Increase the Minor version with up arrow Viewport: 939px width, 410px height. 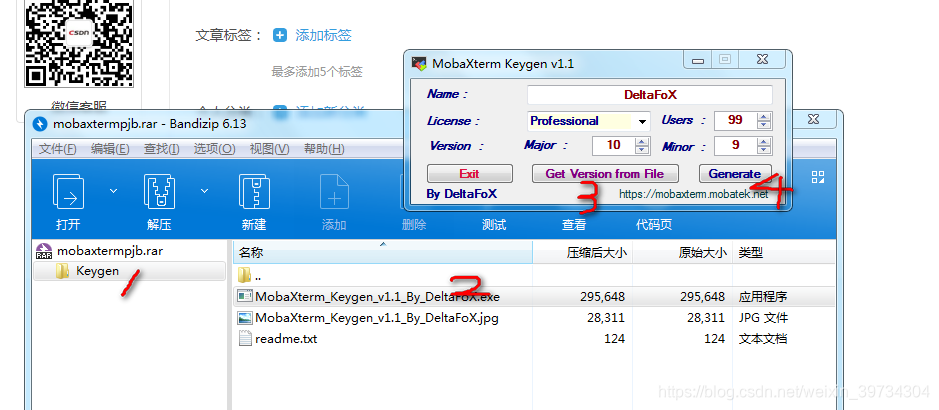tap(764, 141)
